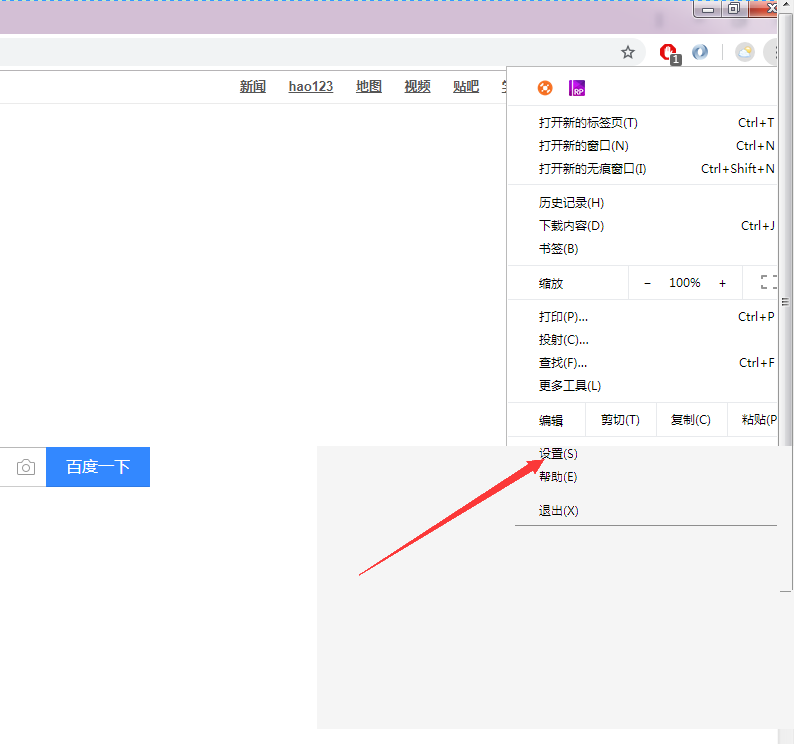Open History (历史记录) submenu
The image size is (794, 744).
pos(643,203)
